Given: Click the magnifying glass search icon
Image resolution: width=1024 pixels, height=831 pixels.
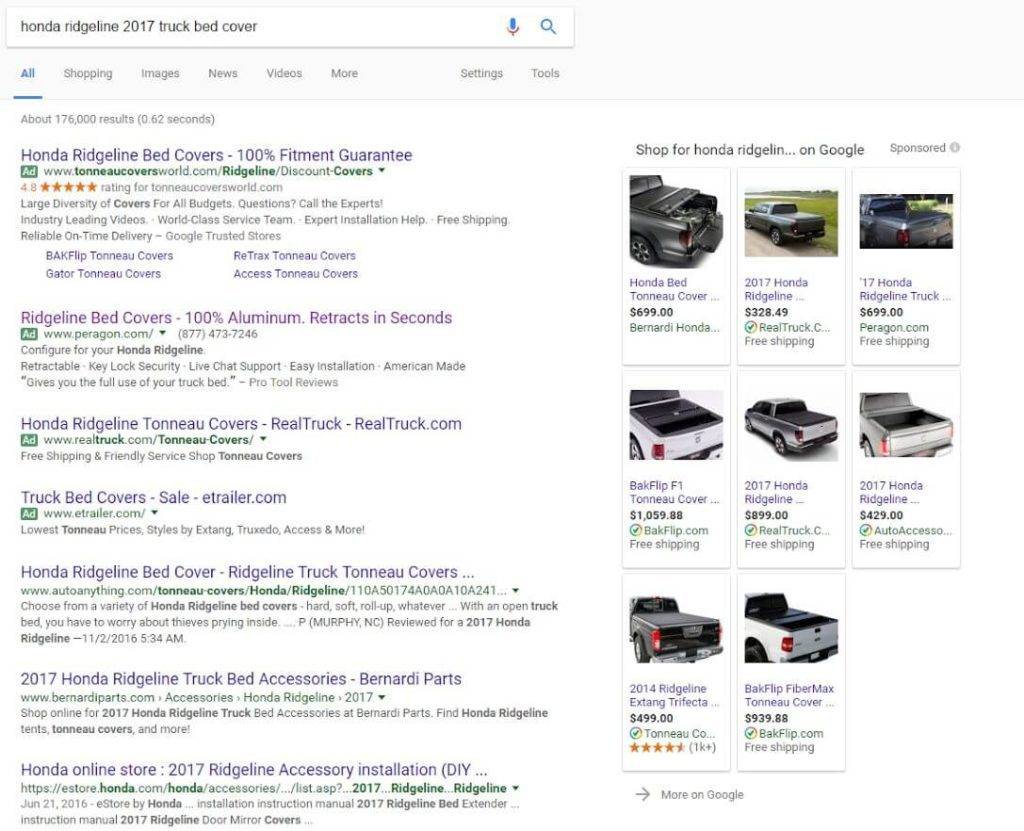Looking at the screenshot, I should tap(548, 26).
